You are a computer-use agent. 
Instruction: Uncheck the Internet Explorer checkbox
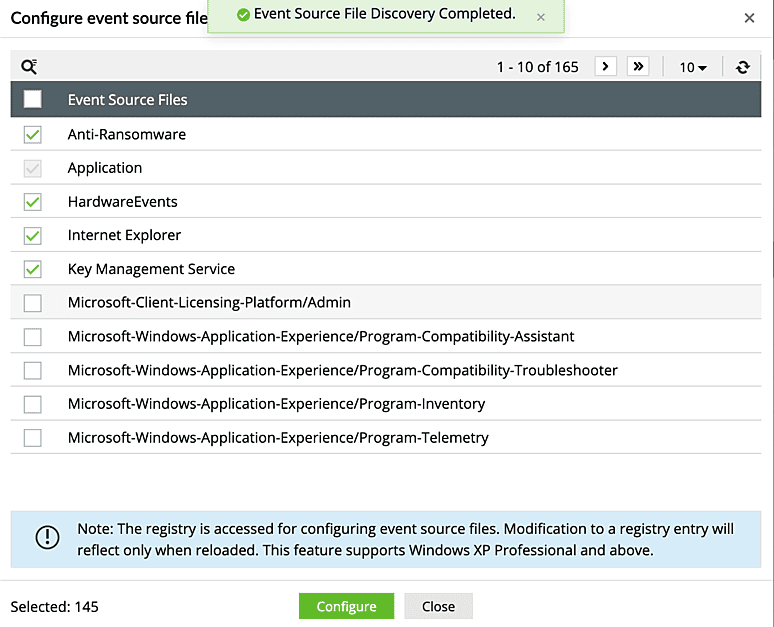click(33, 236)
